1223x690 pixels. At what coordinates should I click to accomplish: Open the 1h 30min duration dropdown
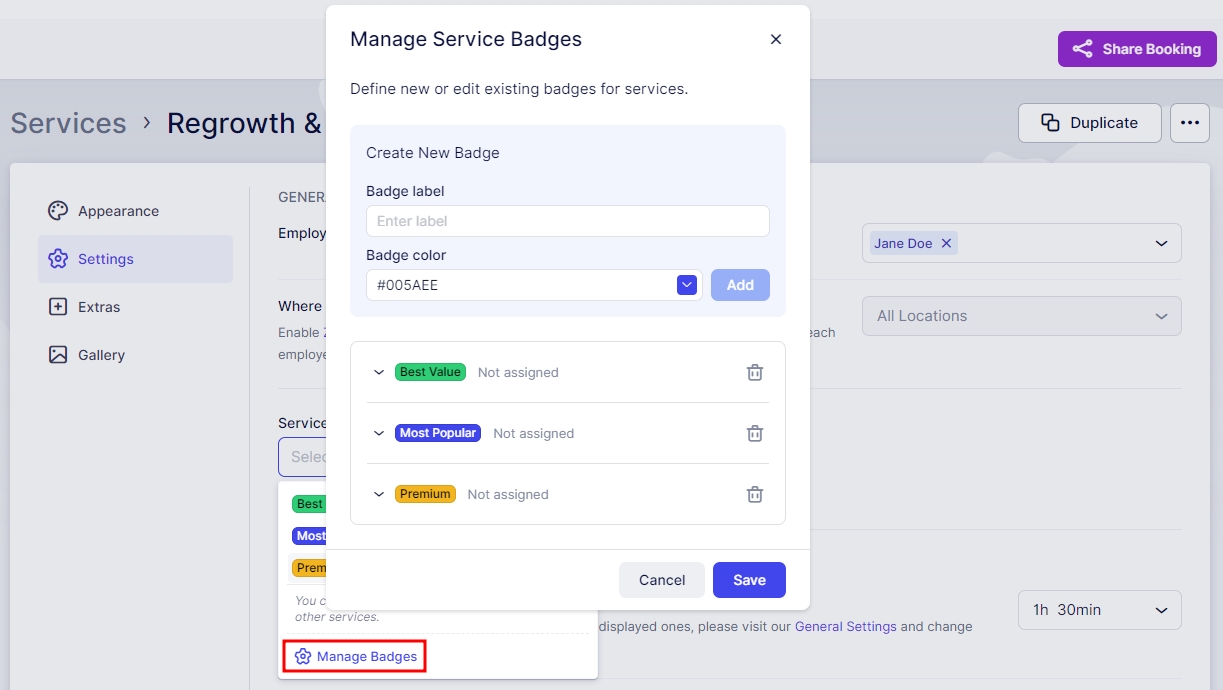click(1099, 610)
